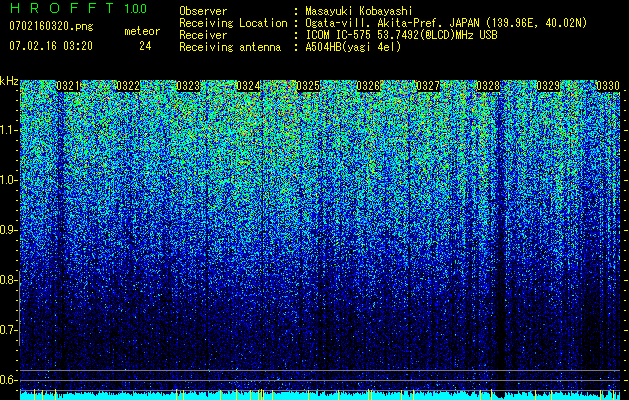629x400 pixels.
Task: Click the 0328 time marker label
Action: (x=488, y=86)
